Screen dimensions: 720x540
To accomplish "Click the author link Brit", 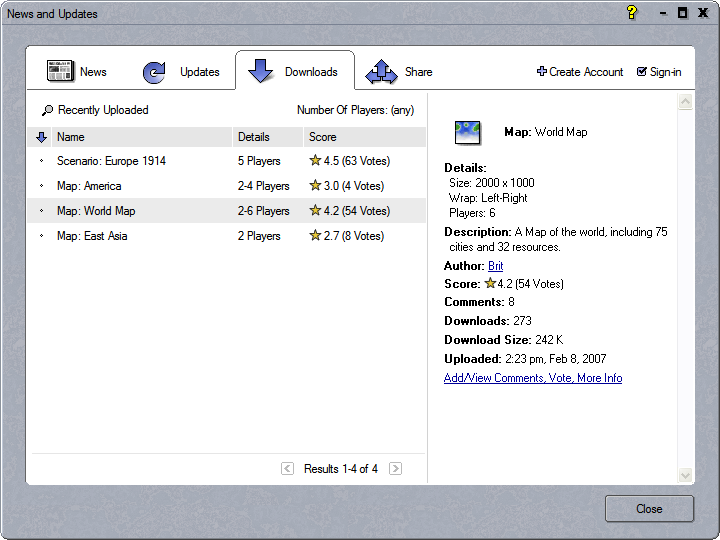I will 495,266.
